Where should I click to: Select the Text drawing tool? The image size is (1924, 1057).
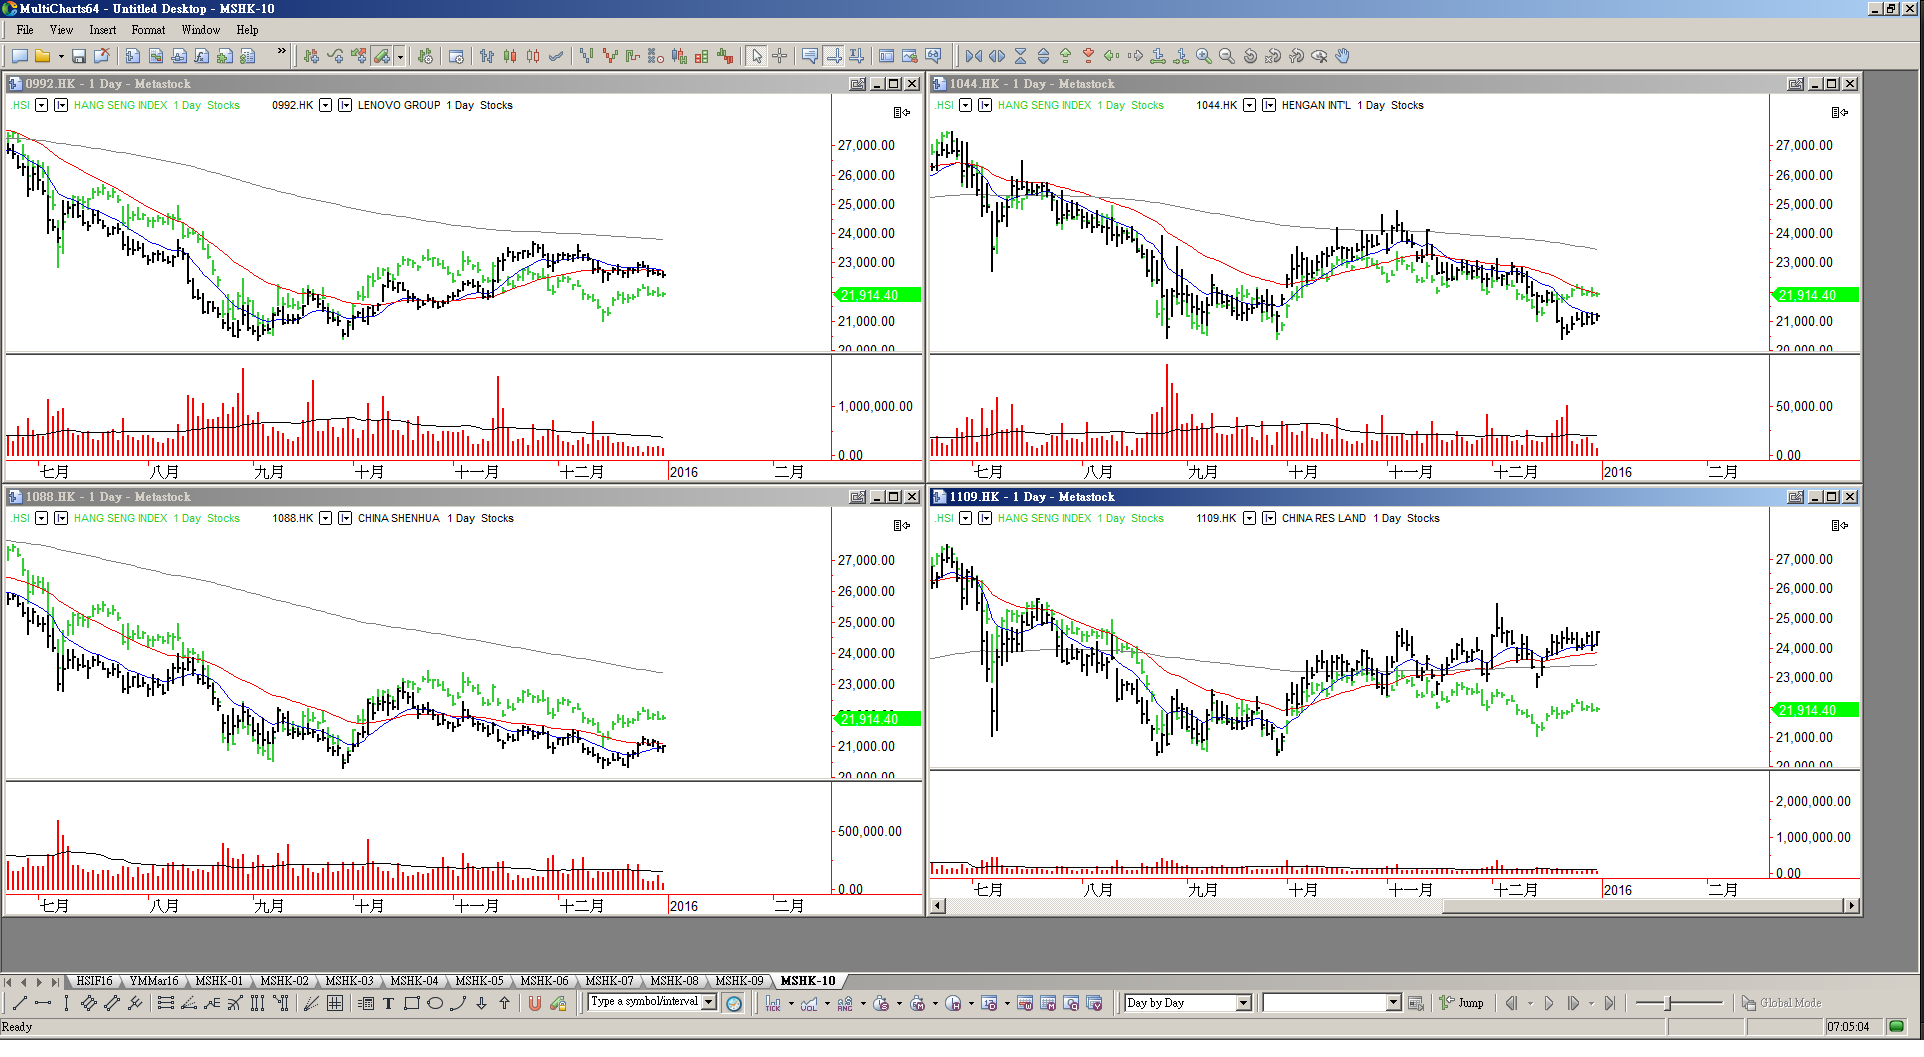[388, 1003]
